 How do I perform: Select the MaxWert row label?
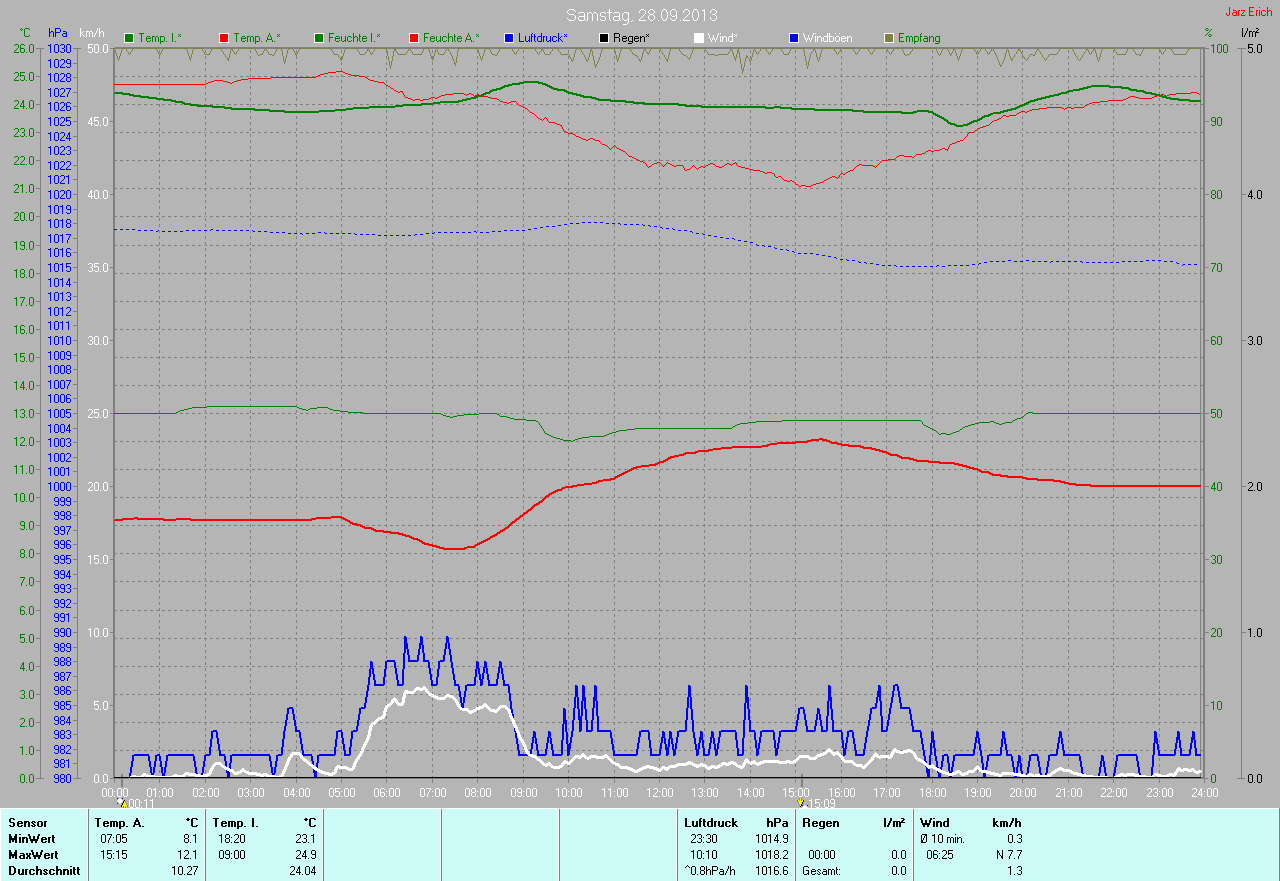(33, 855)
